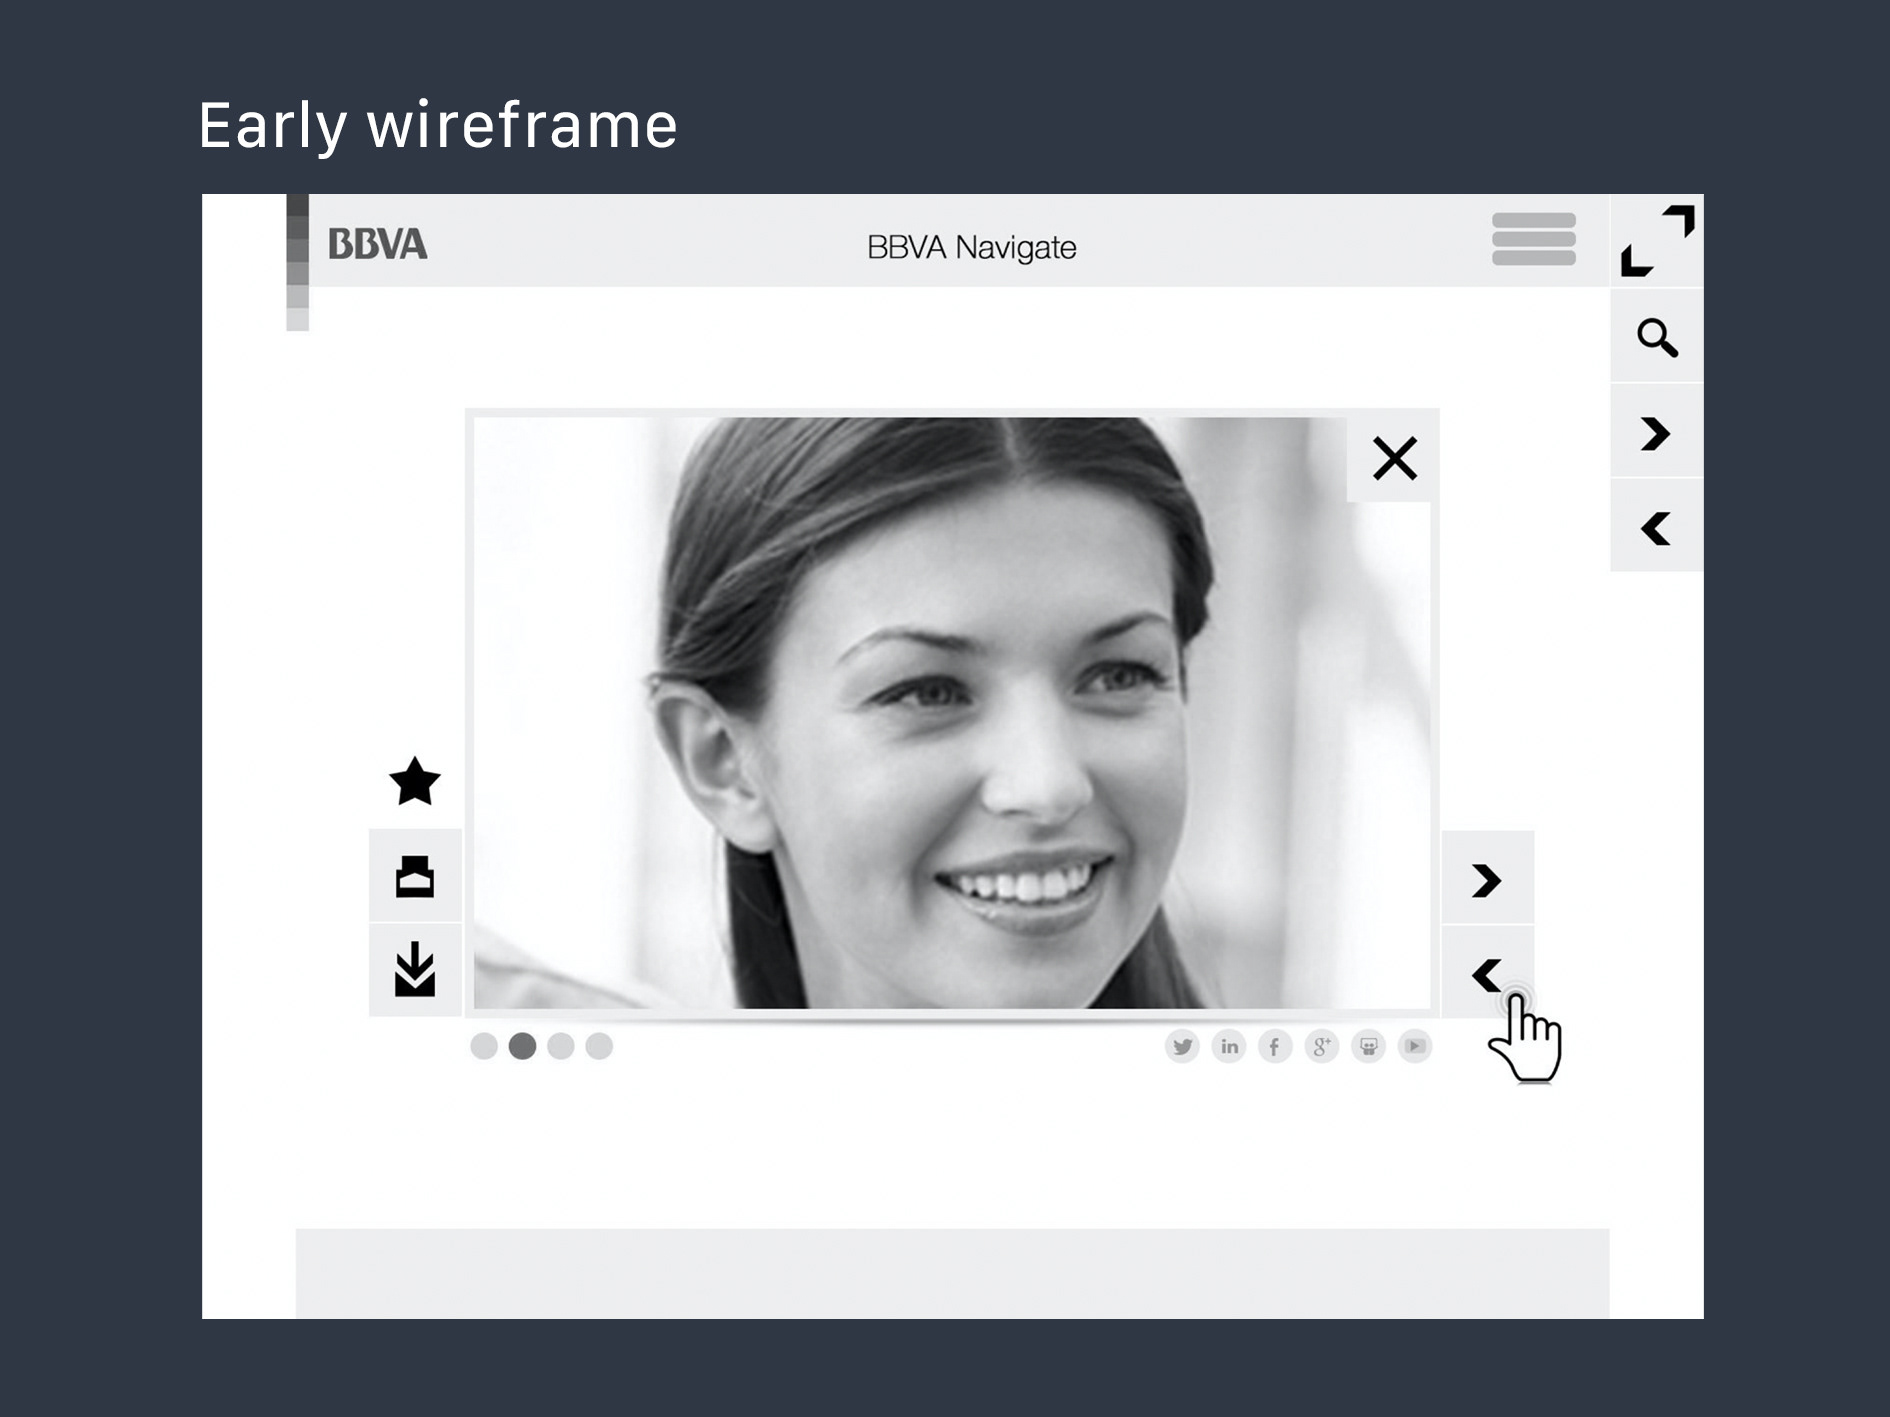Select the fourth pagination dot

coord(599,1046)
